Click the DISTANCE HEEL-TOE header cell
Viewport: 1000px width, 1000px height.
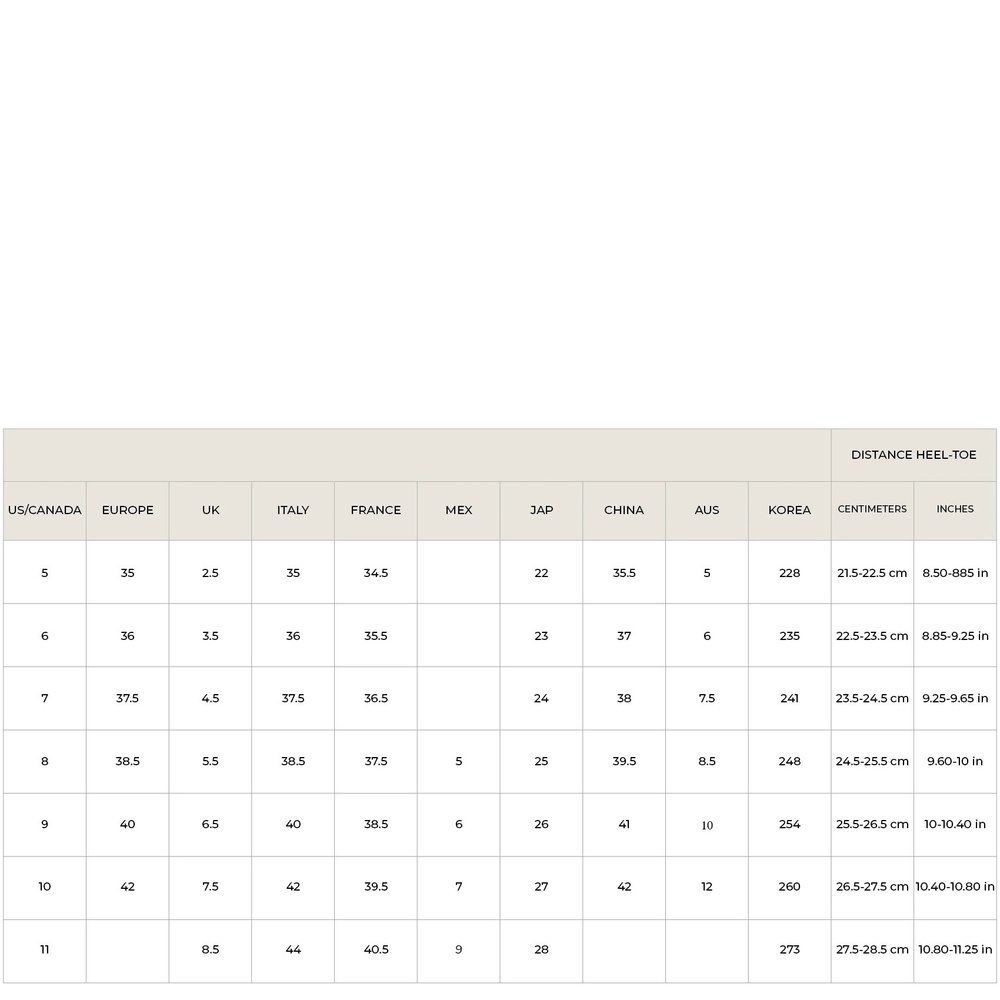pyautogui.click(x=913, y=455)
